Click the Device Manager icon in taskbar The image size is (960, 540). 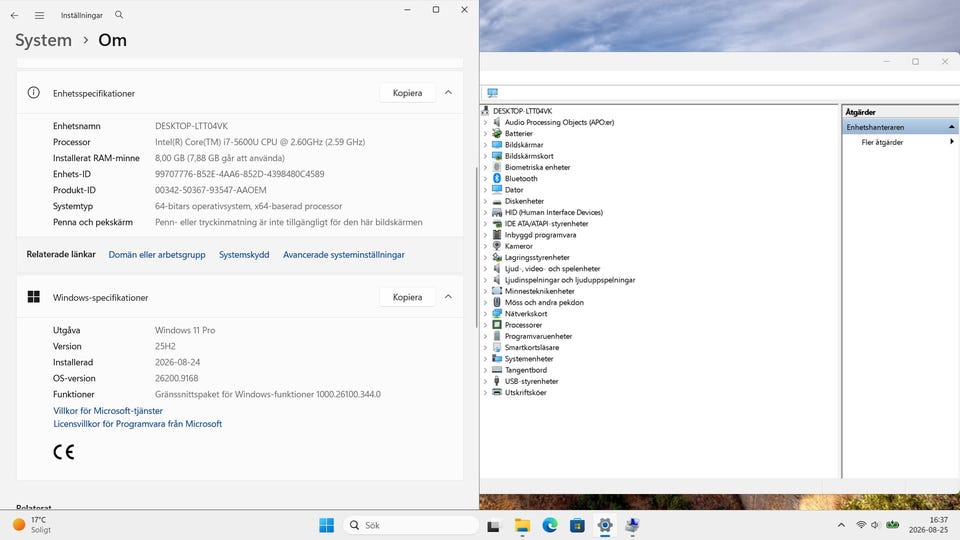click(632, 525)
